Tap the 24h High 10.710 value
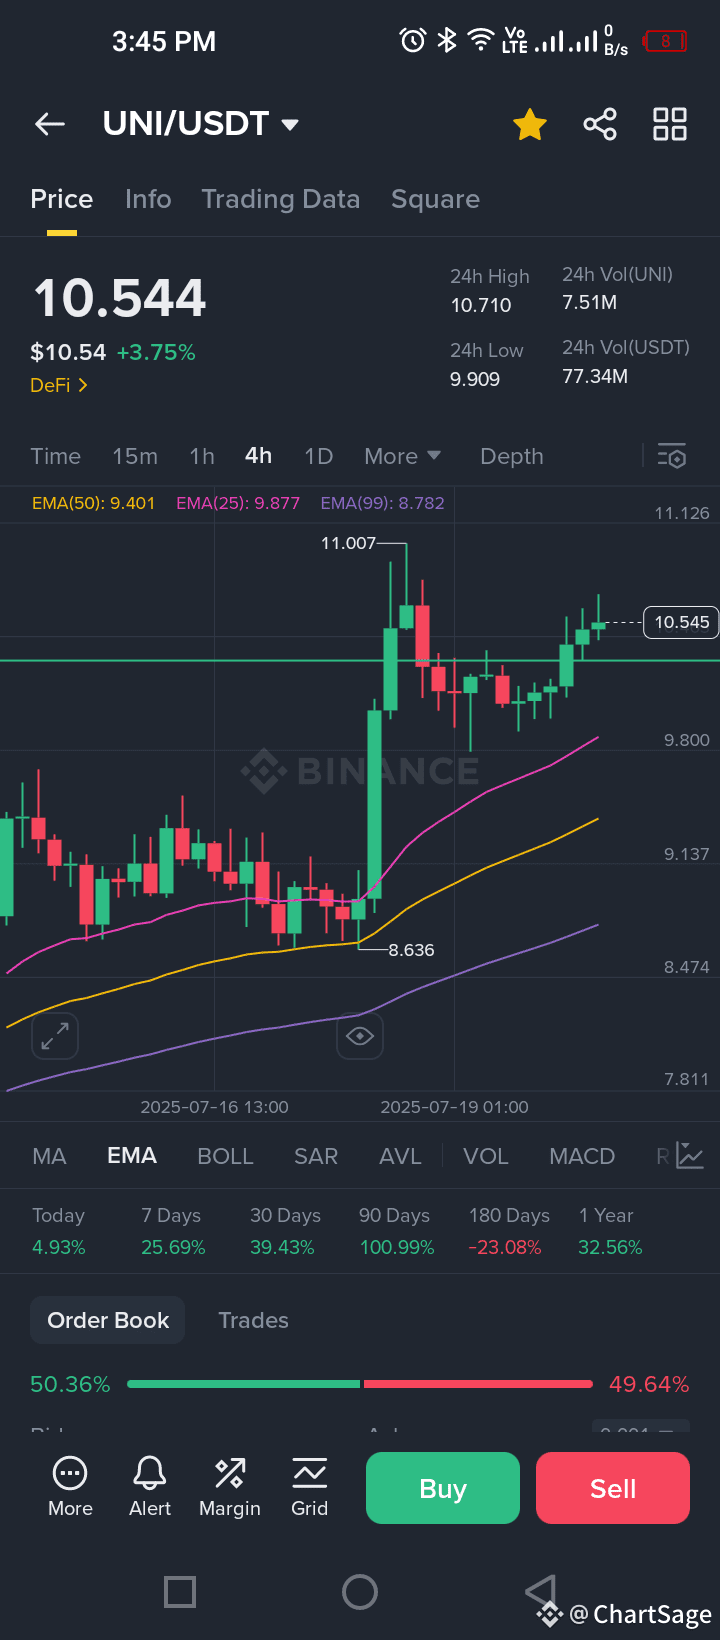Viewport: 720px width, 1640px height. click(481, 305)
